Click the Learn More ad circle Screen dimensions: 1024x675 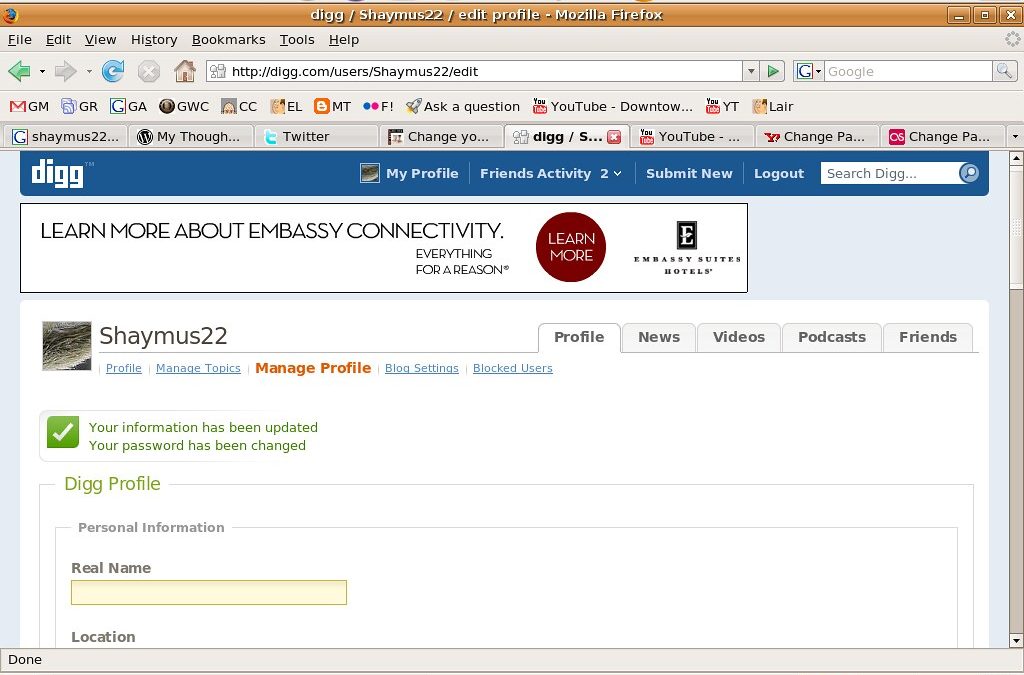tap(571, 247)
